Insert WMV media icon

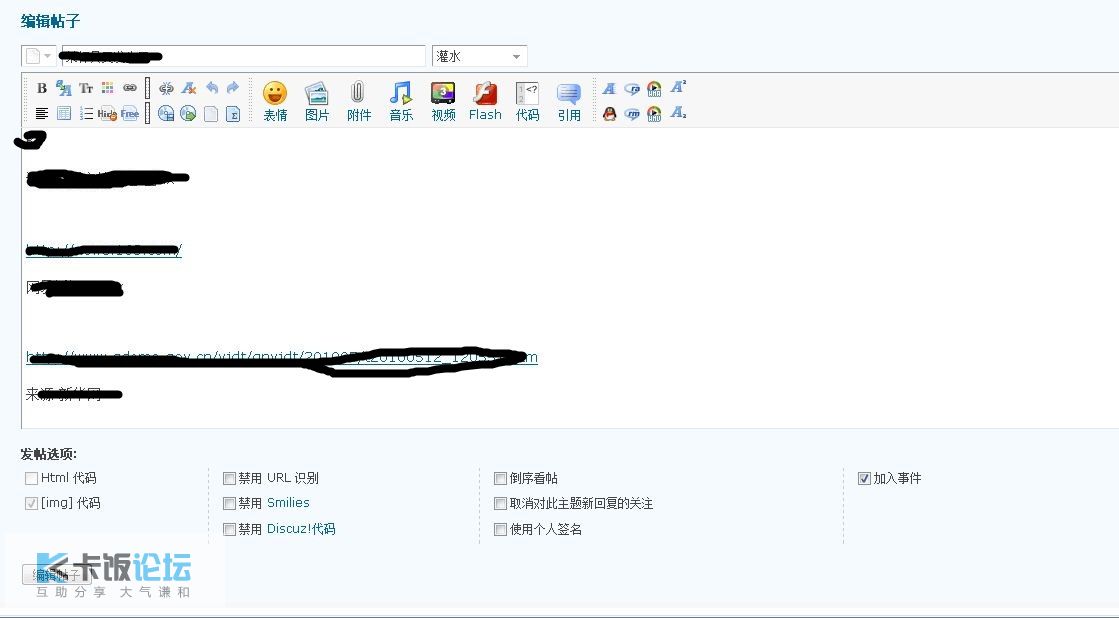(654, 113)
